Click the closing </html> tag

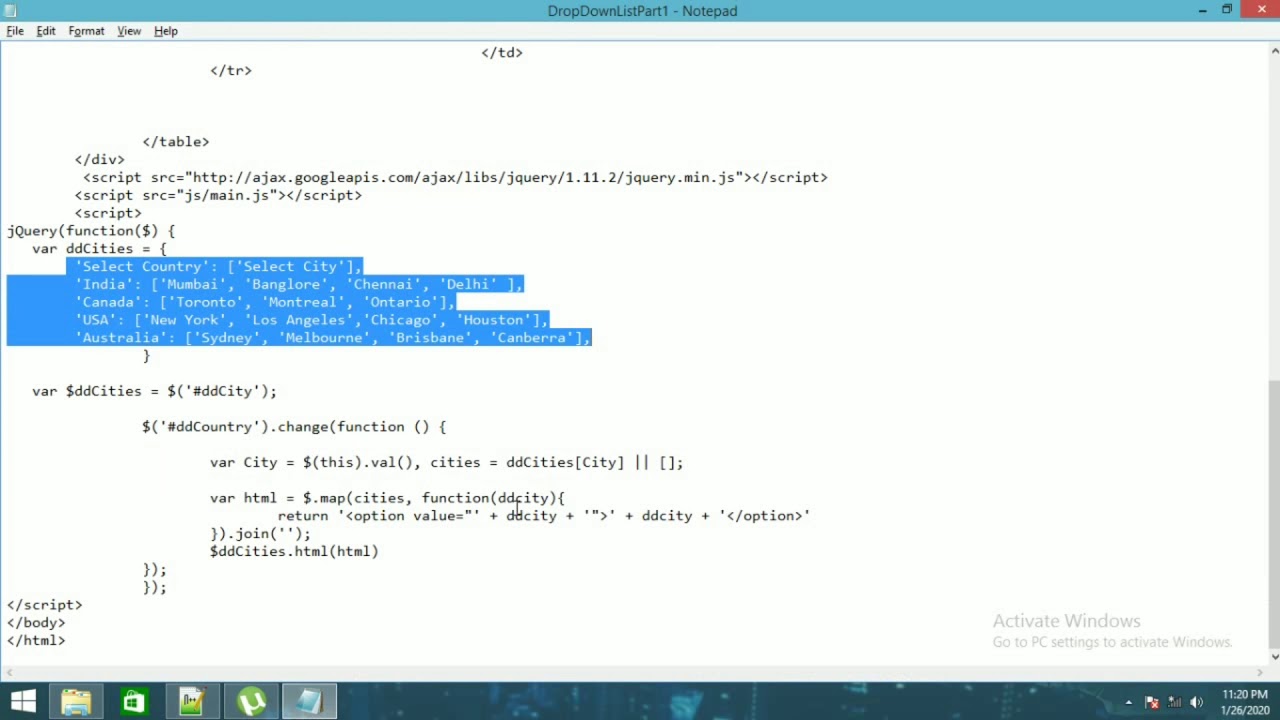click(x=36, y=640)
